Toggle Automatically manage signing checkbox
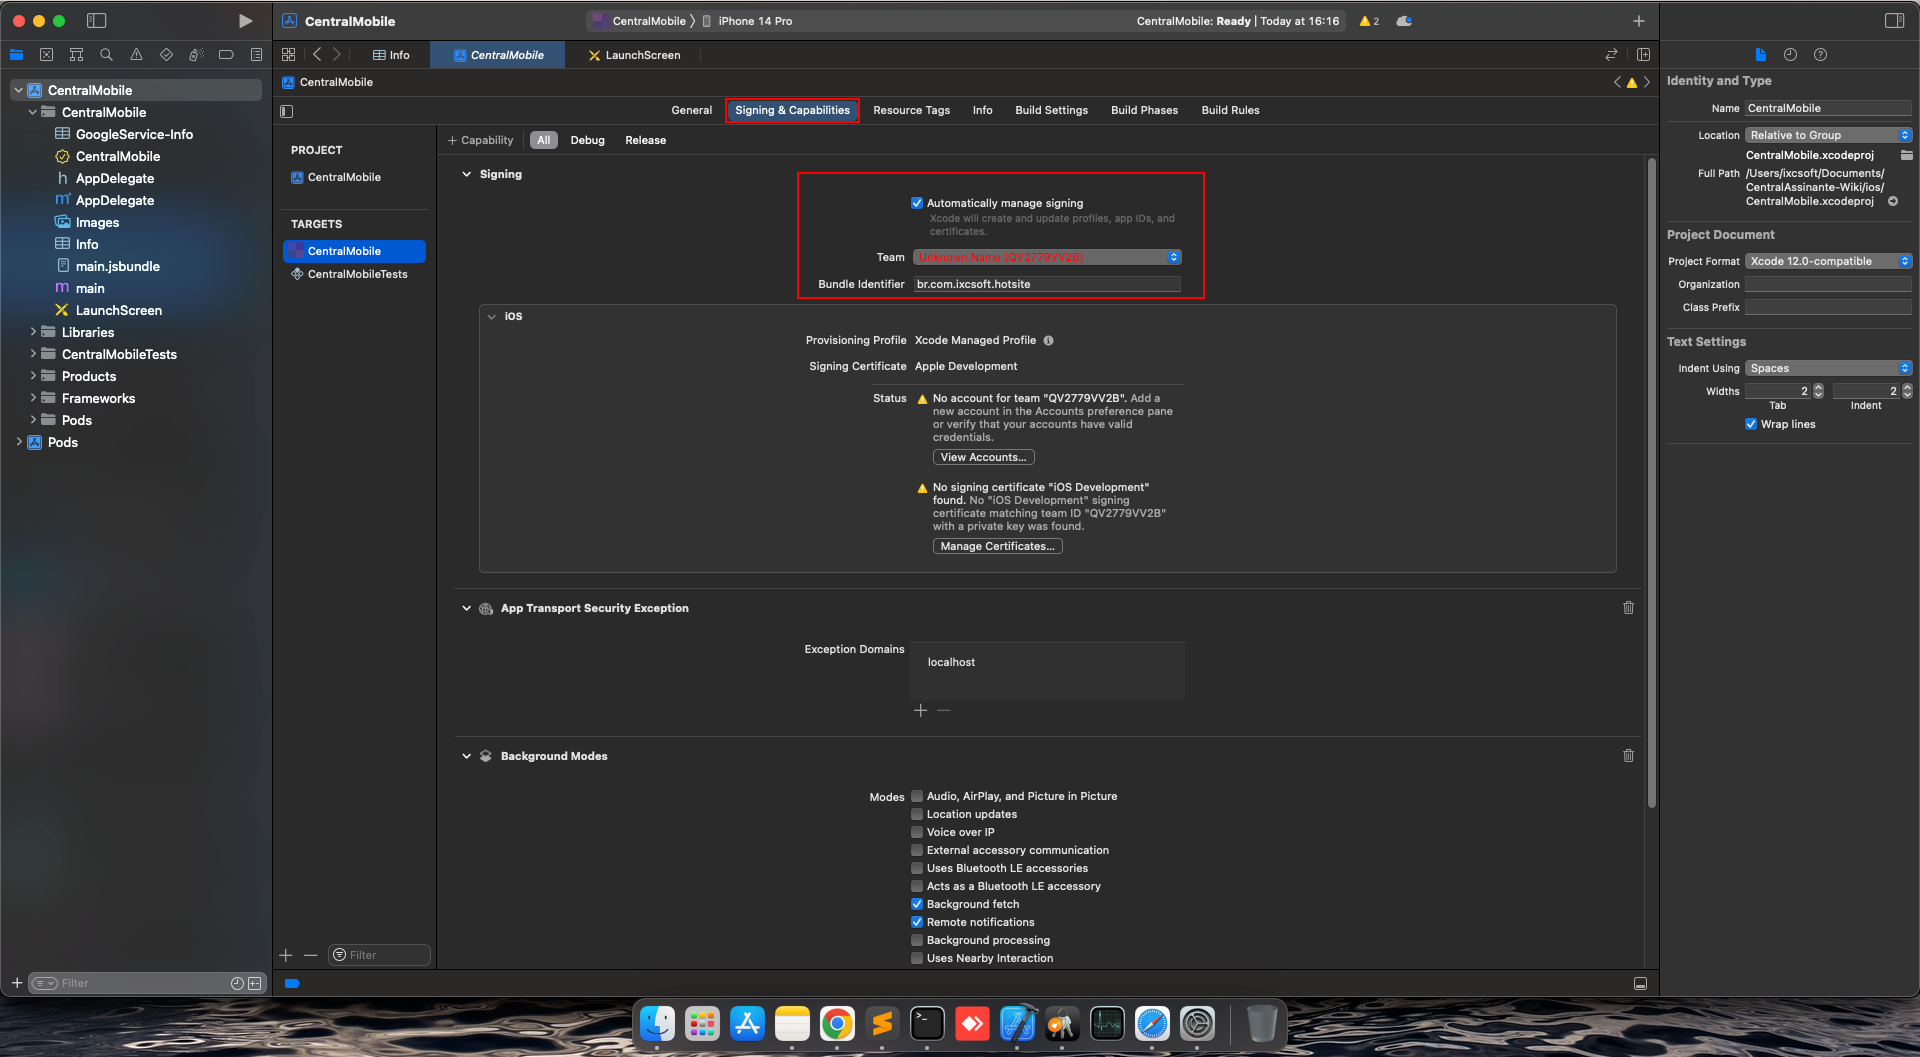The image size is (1920, 1057). (x=917, y=203)
